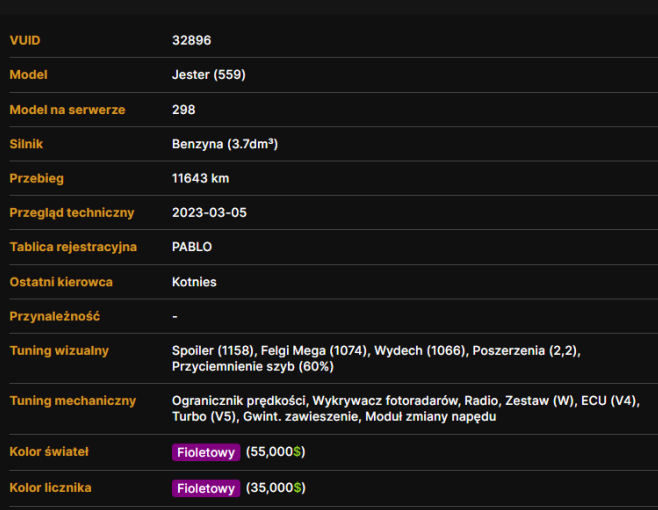This screenshot has width=658, height=510.
Task: Click the Tuning wizualny label
Action: [59, 350]
